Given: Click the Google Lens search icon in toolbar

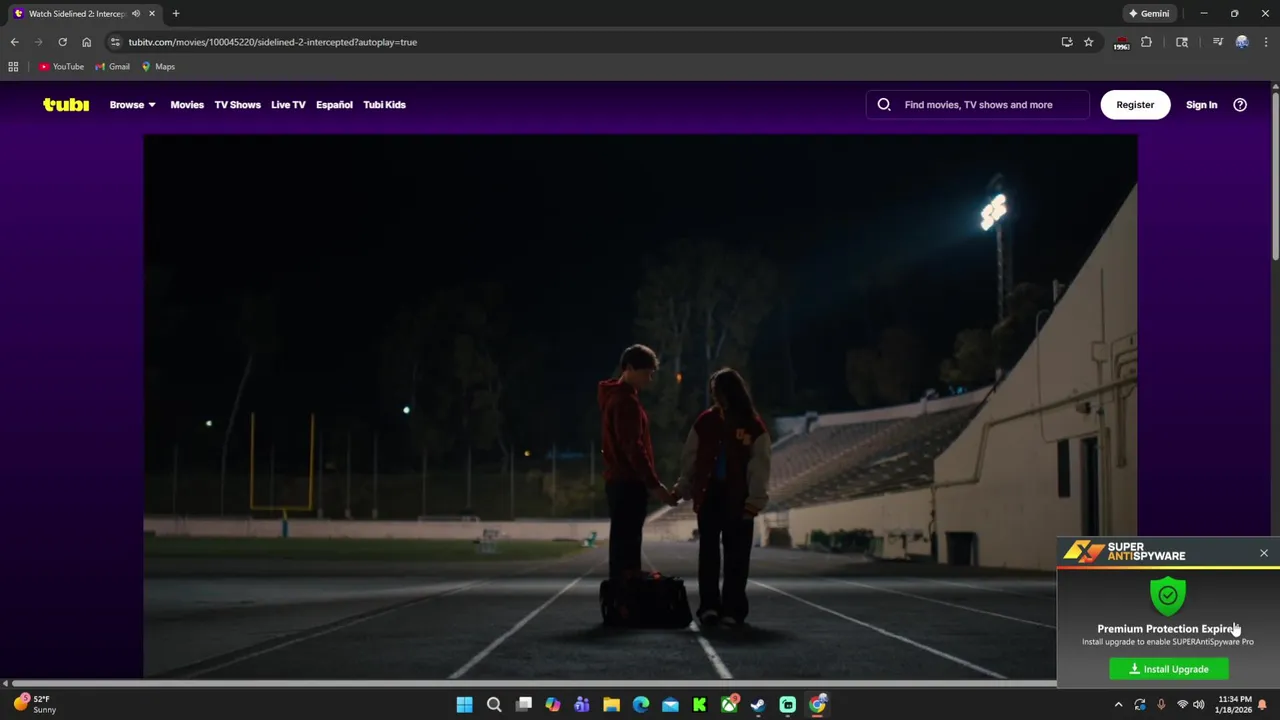Looking at the screenshot, I should click(1182, 42).
